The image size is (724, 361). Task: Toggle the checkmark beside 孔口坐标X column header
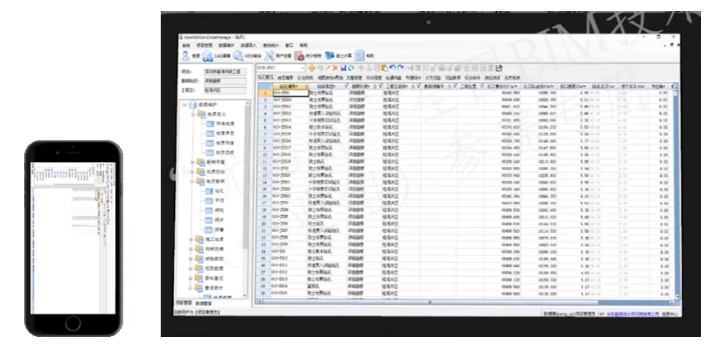pyautogui.click(x=482, y=86)
